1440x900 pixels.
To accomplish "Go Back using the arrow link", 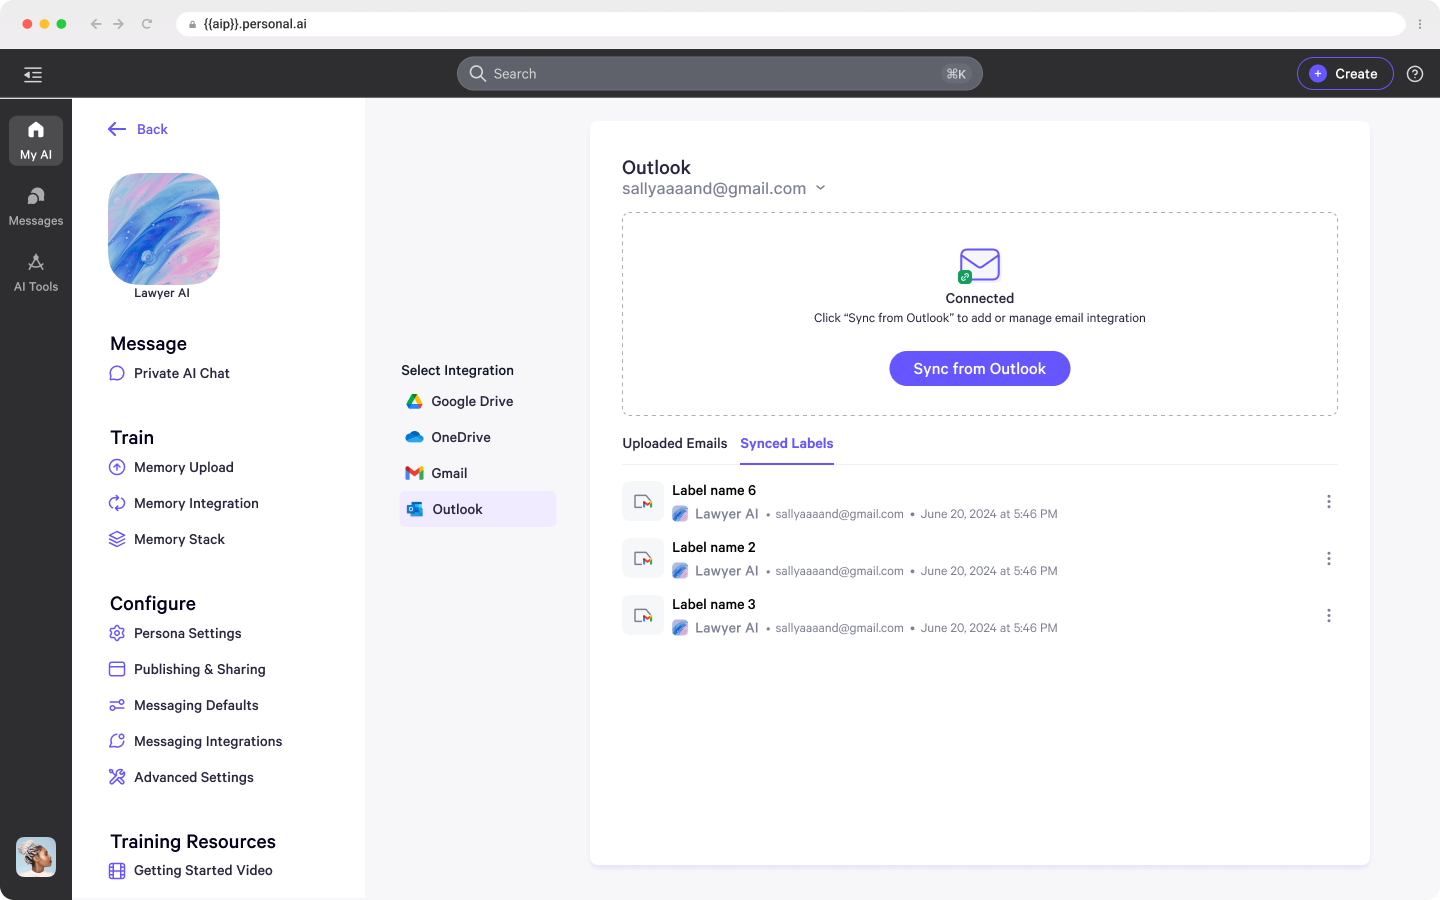I will [138, 129].
